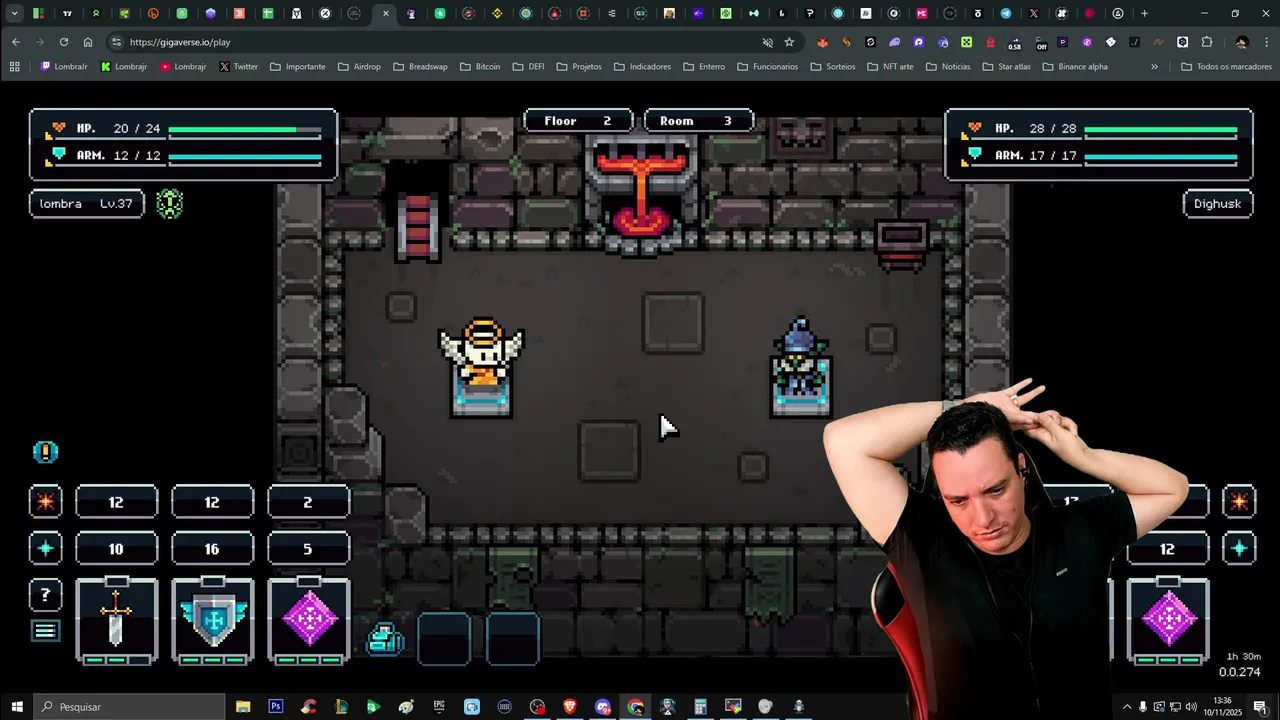Image resolution: width=1280 pixels, height=720 pixels.
Task: Click the sword defense value 10
Action: (x=116, y=549)
